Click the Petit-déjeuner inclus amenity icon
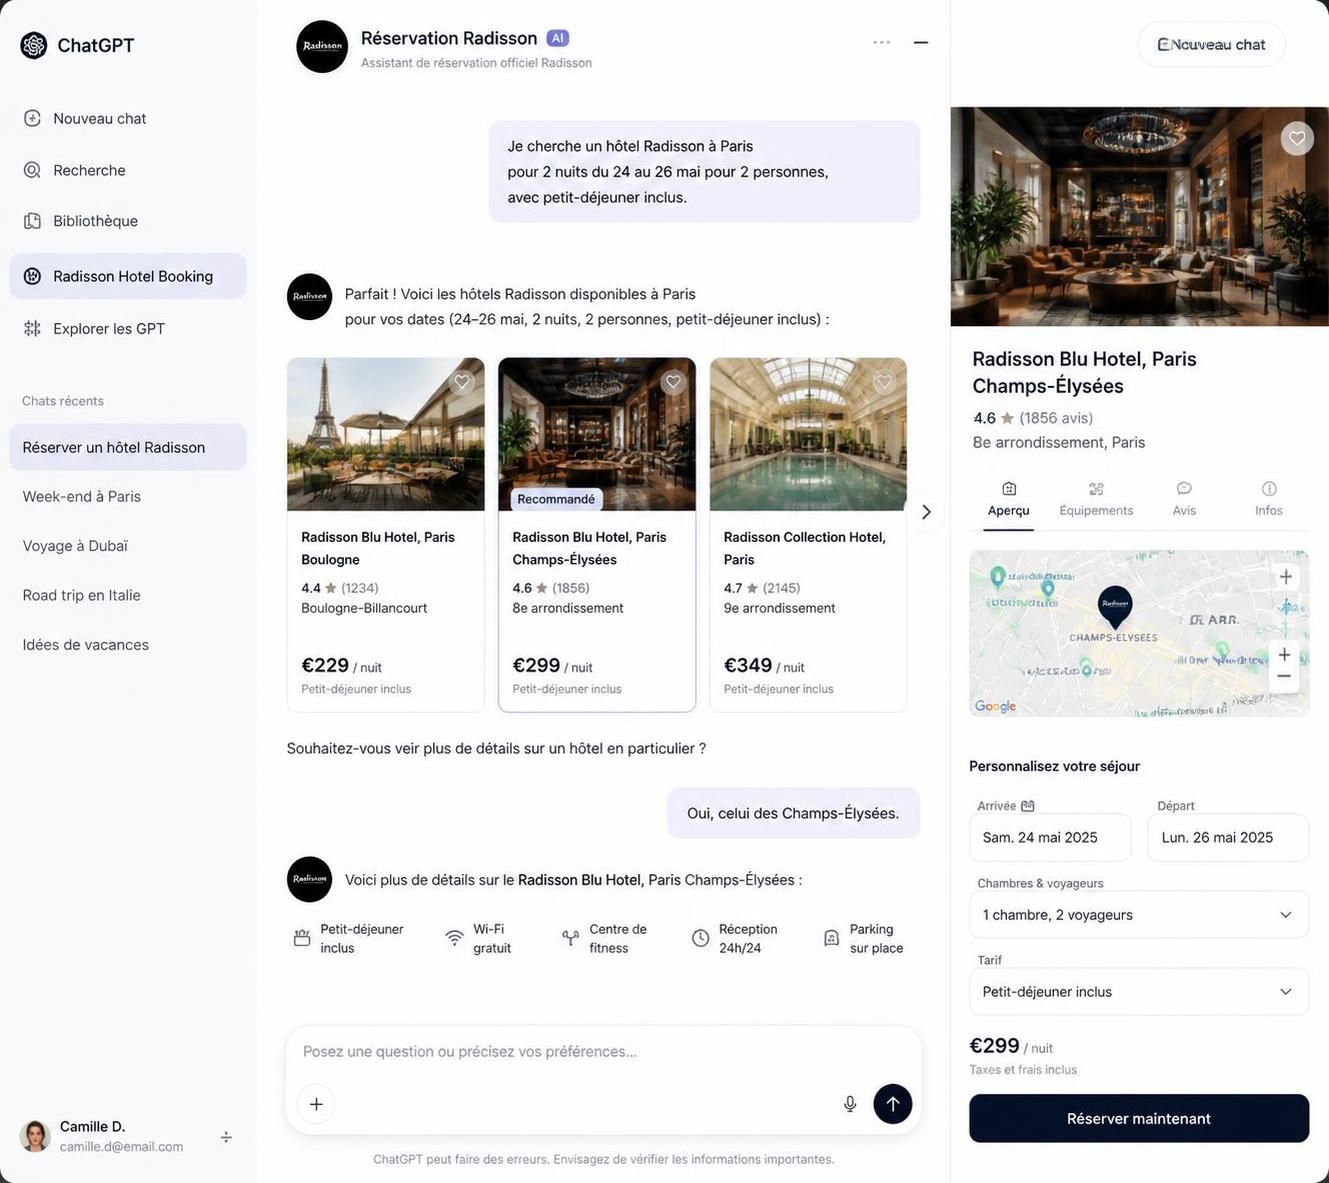 [x=302, y=938]
